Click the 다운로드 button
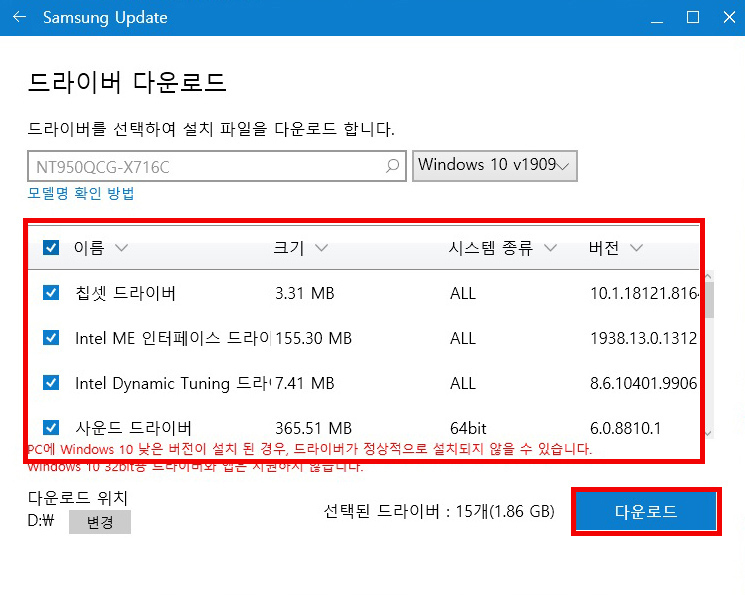 pyautogui.click(x=646, y=511)
